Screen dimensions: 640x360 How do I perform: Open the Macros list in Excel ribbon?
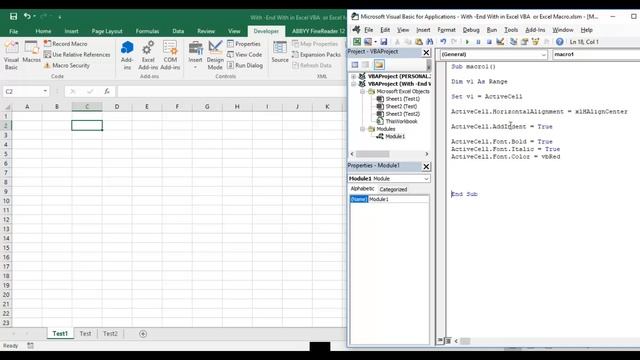pyautogui.click(x=31, y=52)
